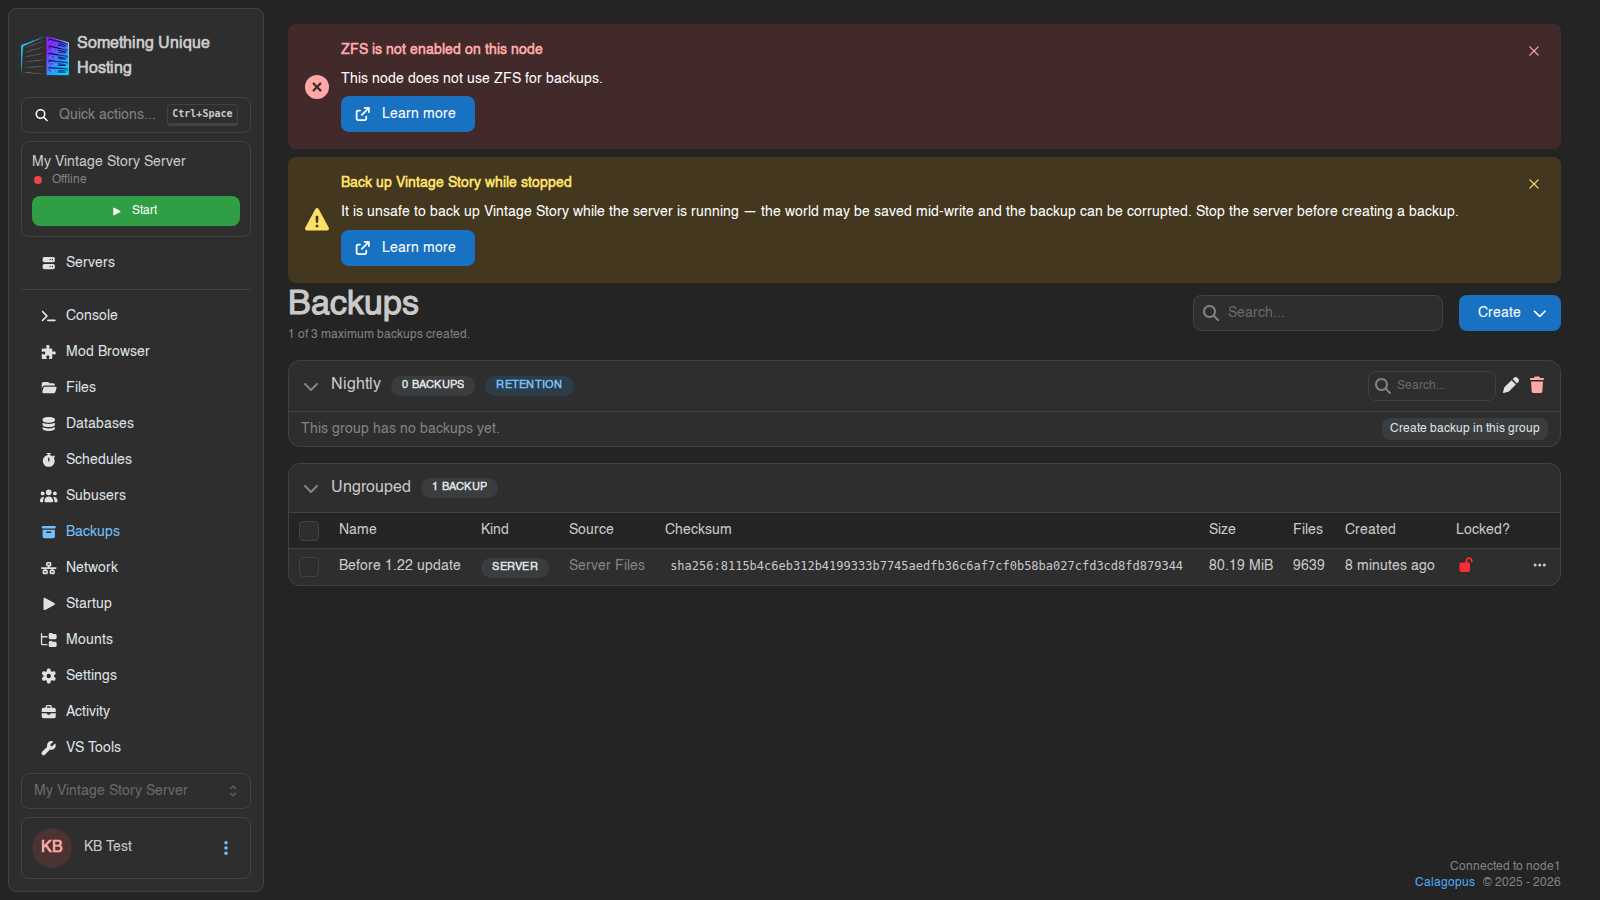Edit the Nightly group with pencil icon

[1511, 385]
